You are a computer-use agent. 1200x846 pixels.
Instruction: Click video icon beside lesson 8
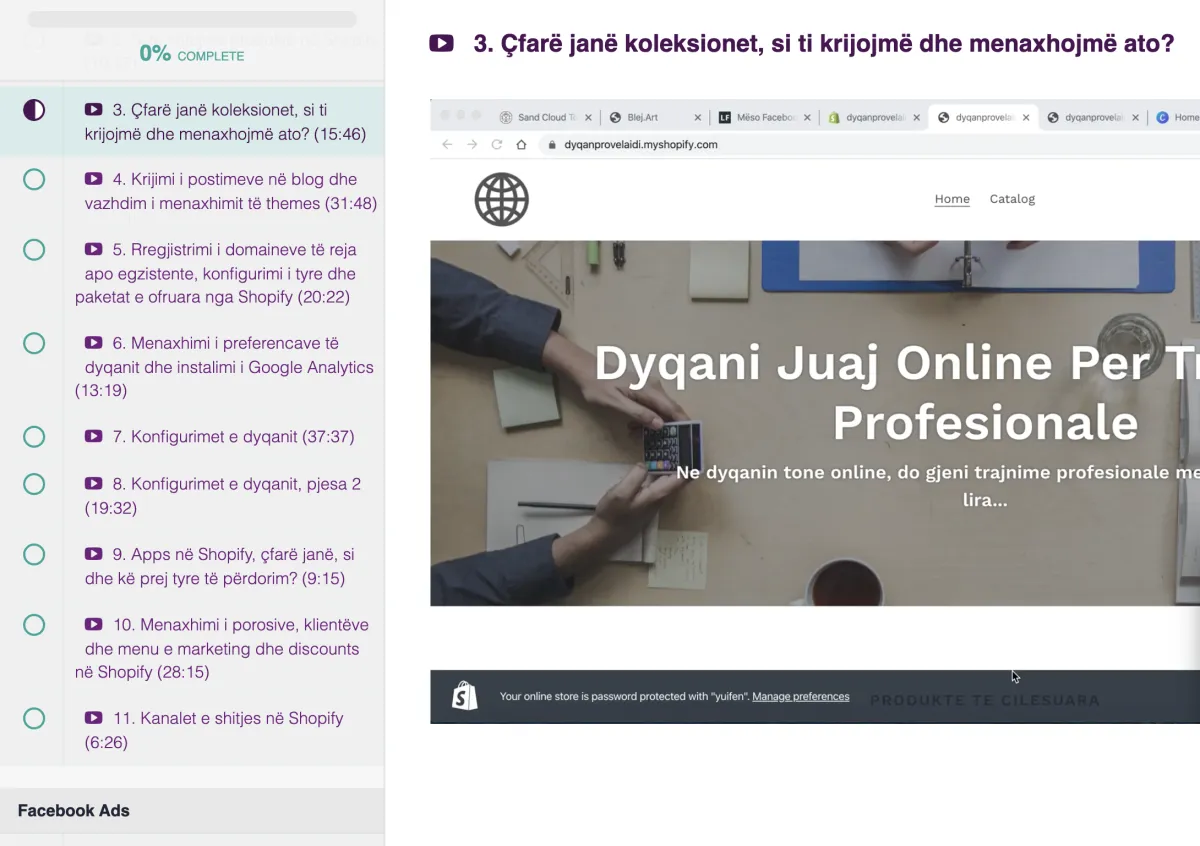(x=93, y=484)
